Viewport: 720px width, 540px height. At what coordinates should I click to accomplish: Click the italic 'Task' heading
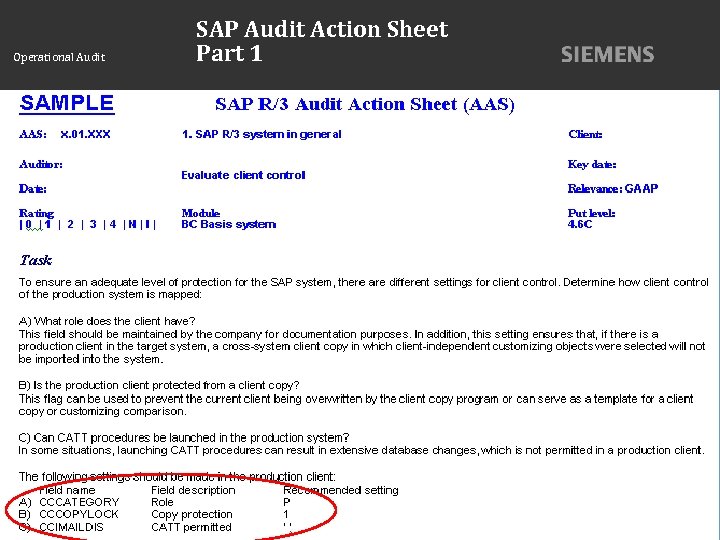35,260
